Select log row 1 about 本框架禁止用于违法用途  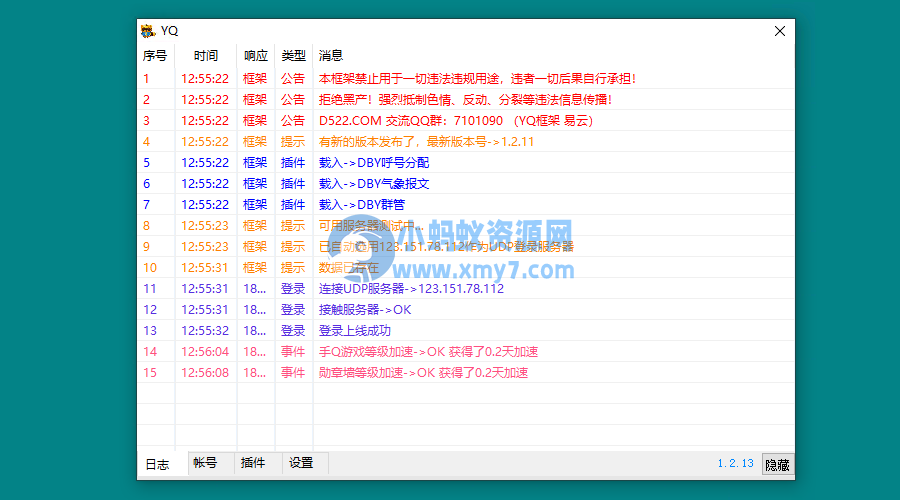coord(477,78)
